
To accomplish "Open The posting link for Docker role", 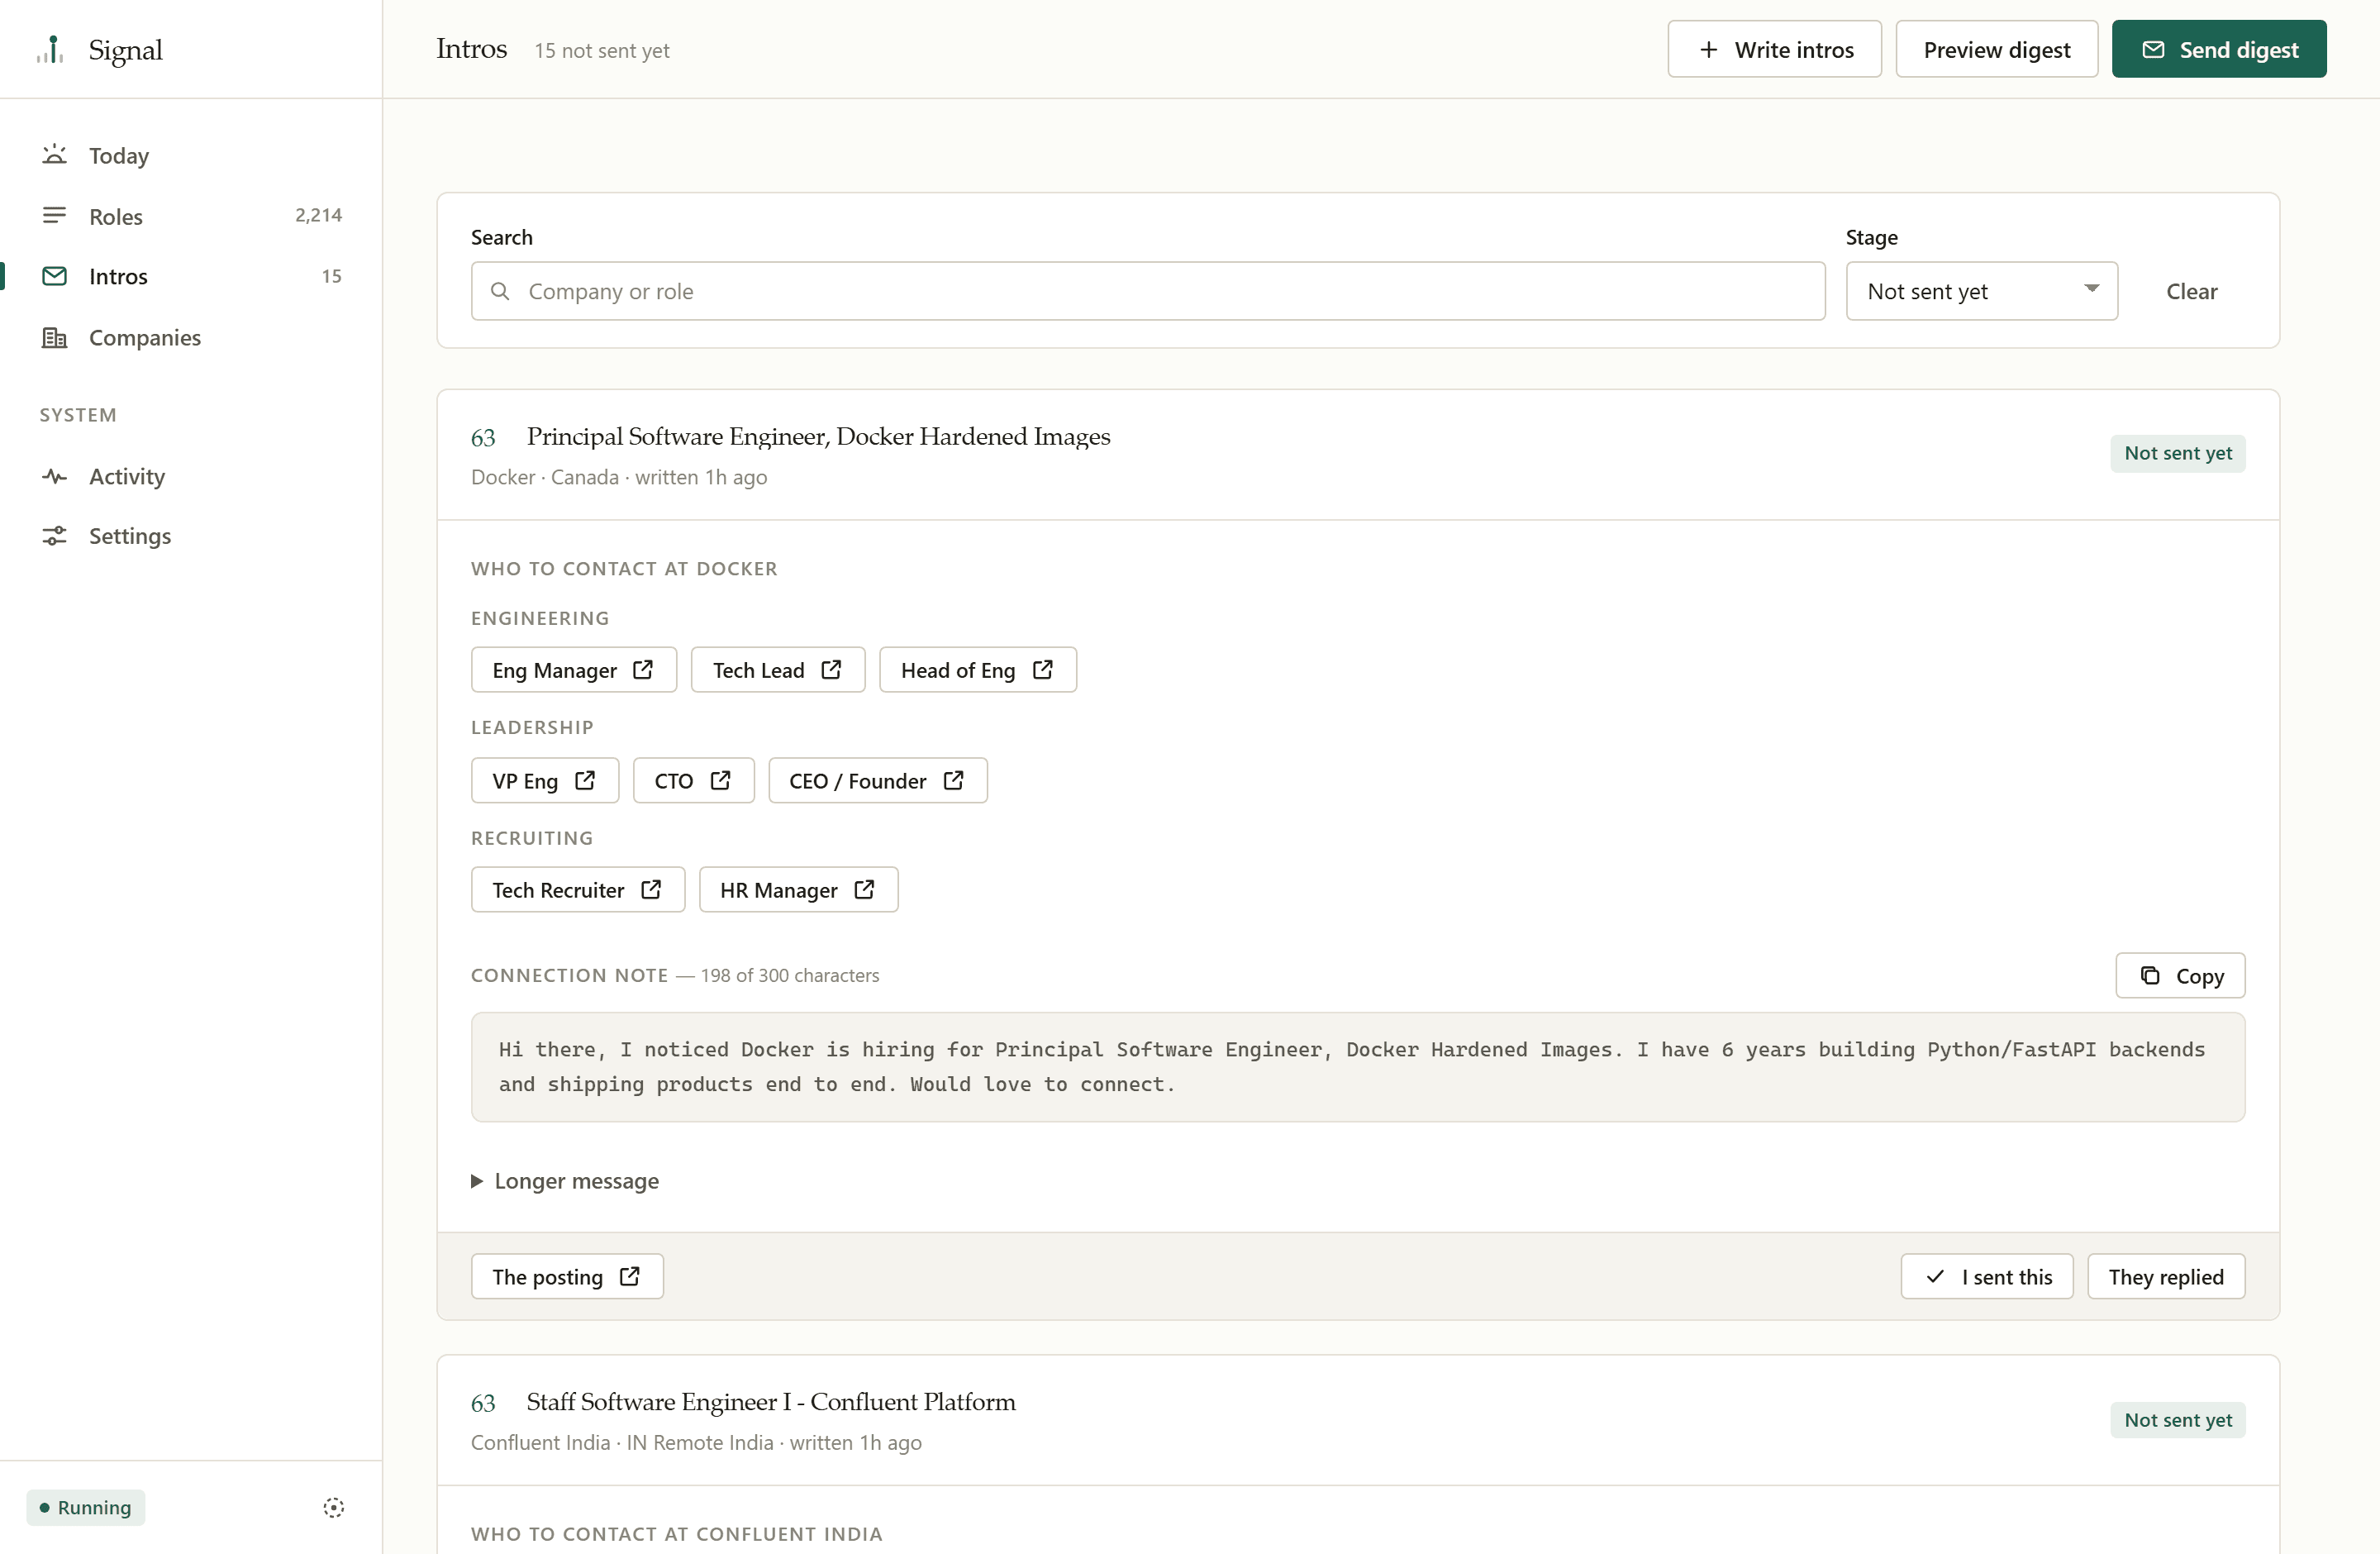I will coord(567,1276).
